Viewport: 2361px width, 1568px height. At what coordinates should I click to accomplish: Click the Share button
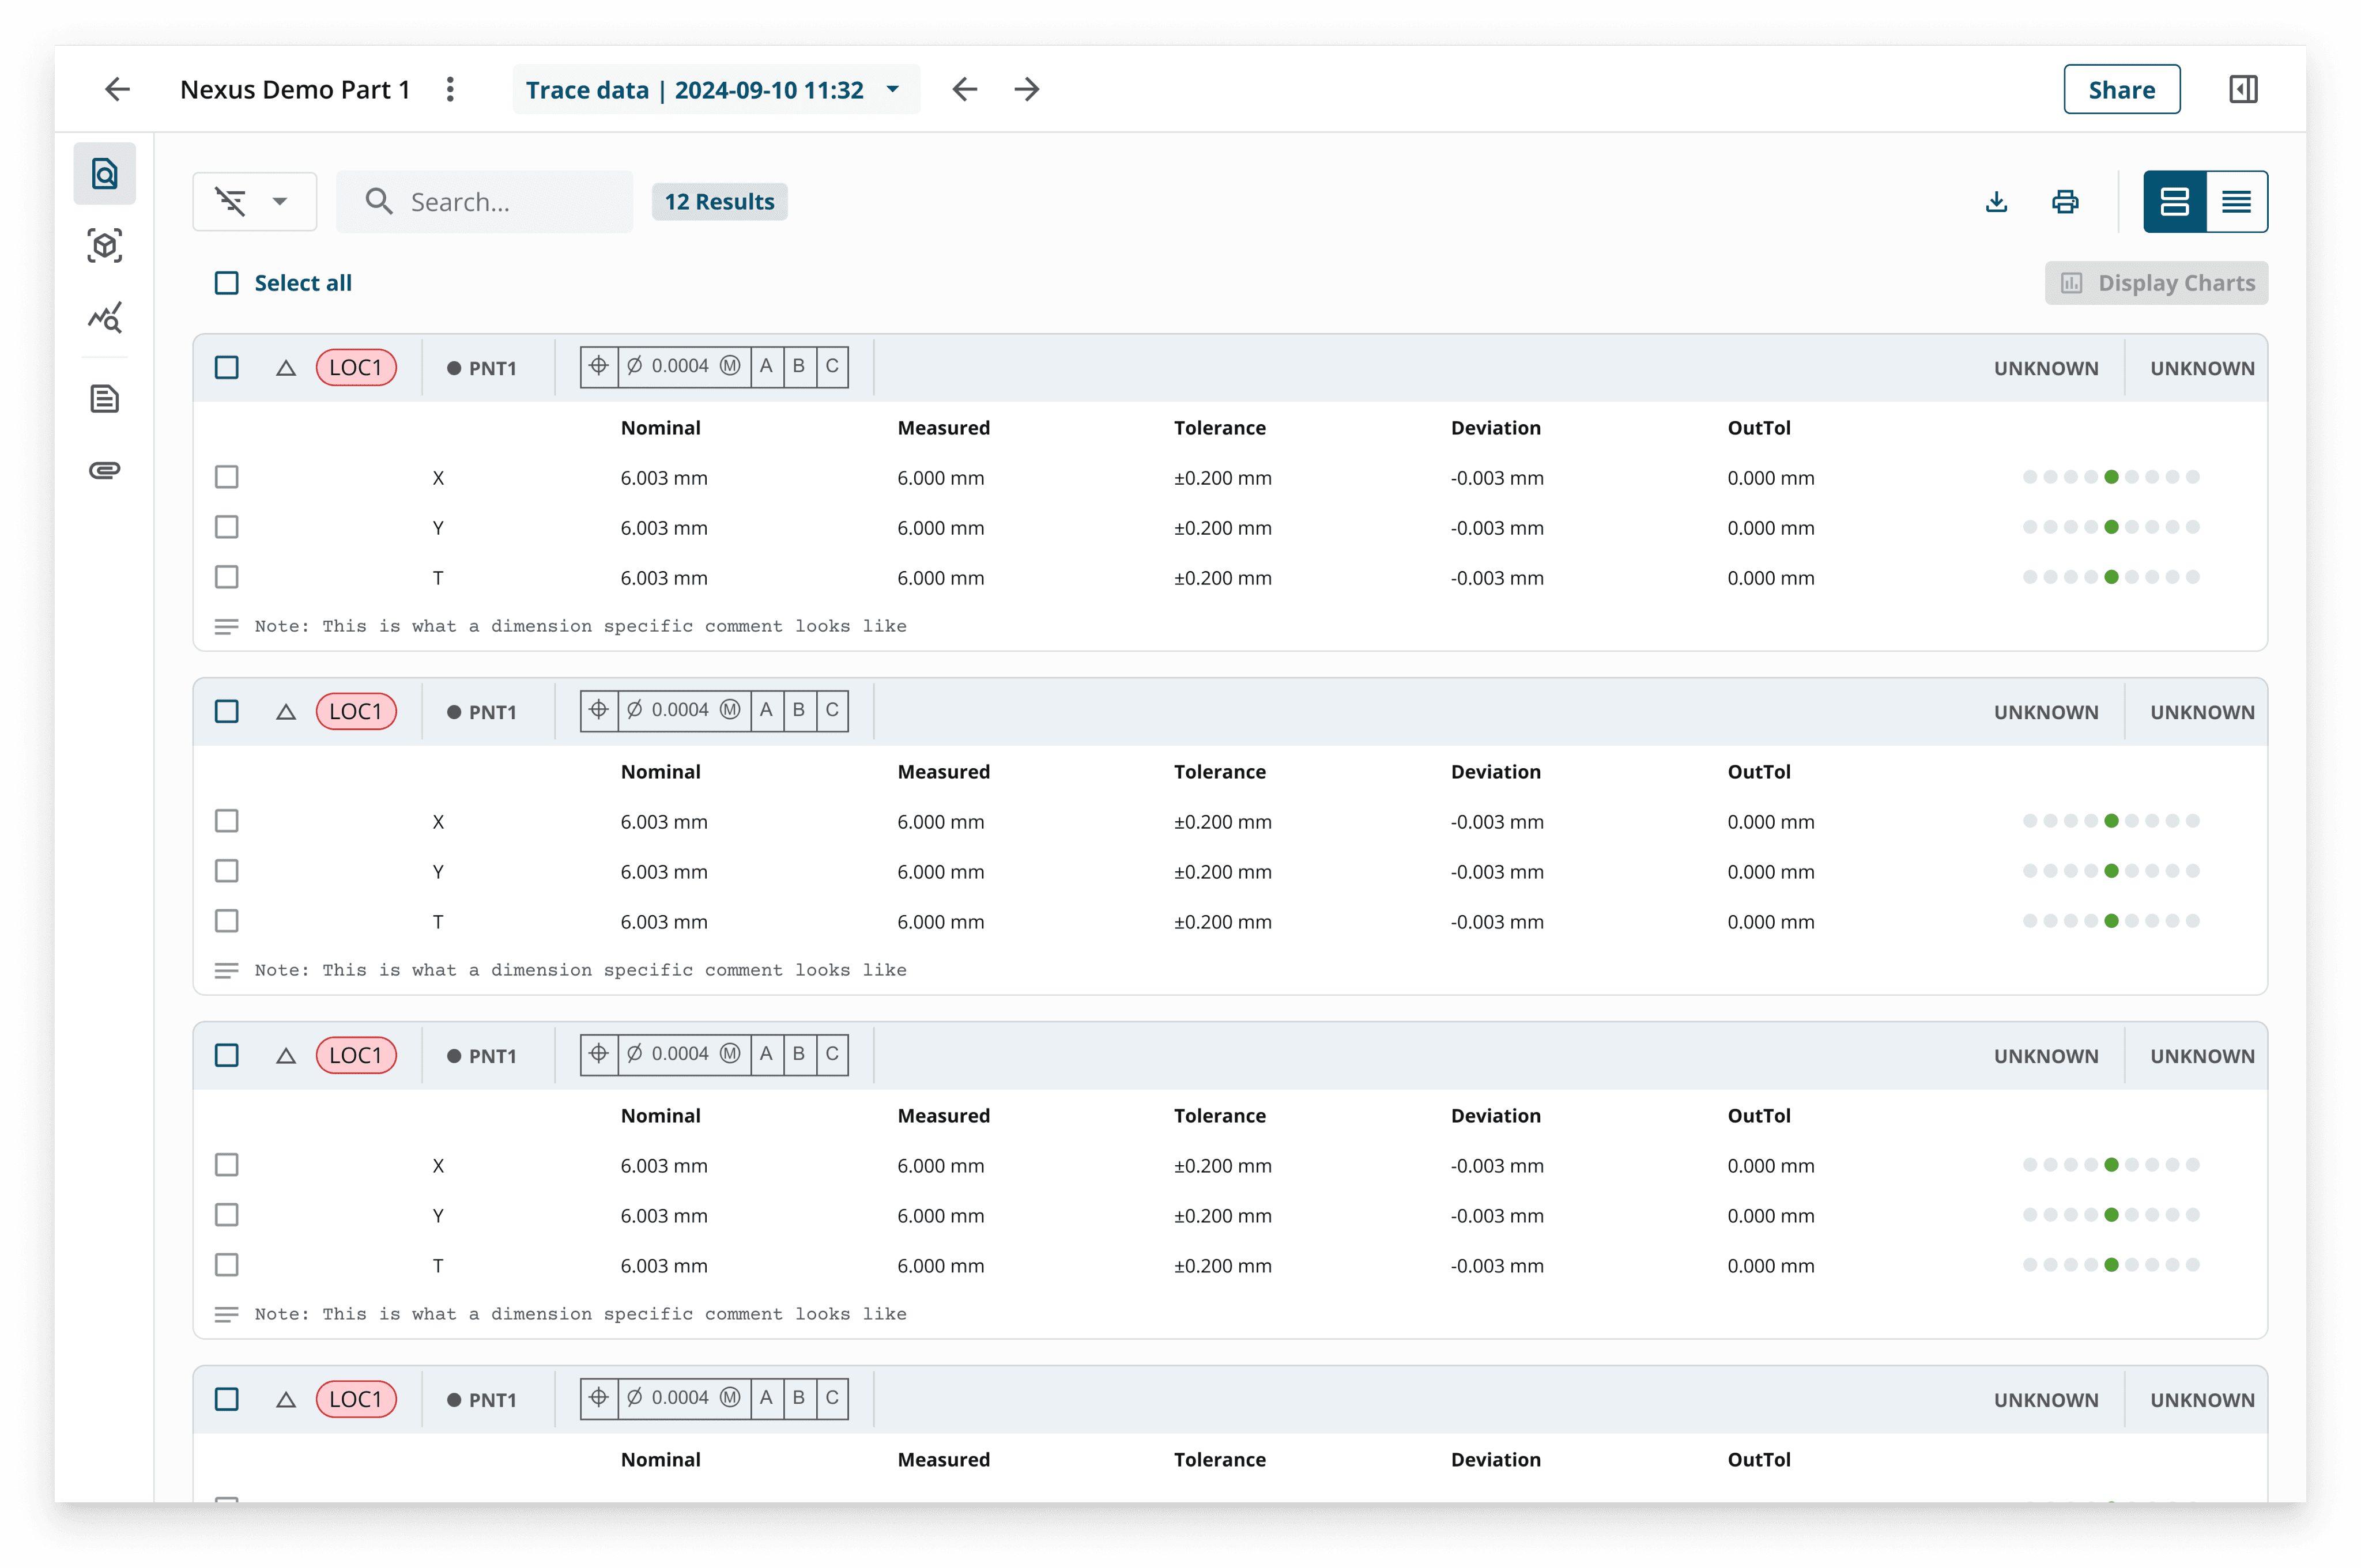coord(2121,90)
